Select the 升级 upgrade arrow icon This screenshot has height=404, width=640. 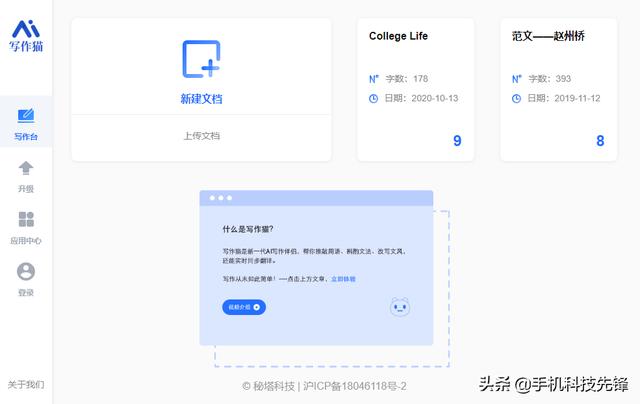click(26, 168)
